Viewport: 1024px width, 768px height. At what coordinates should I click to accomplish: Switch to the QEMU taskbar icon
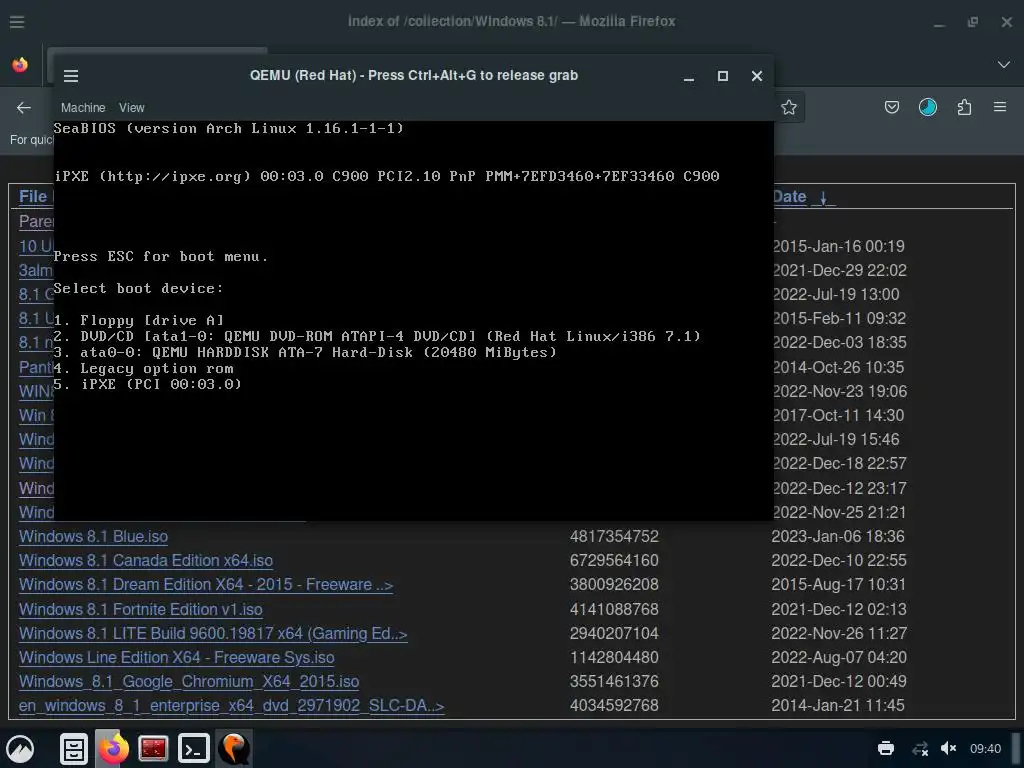234,749
